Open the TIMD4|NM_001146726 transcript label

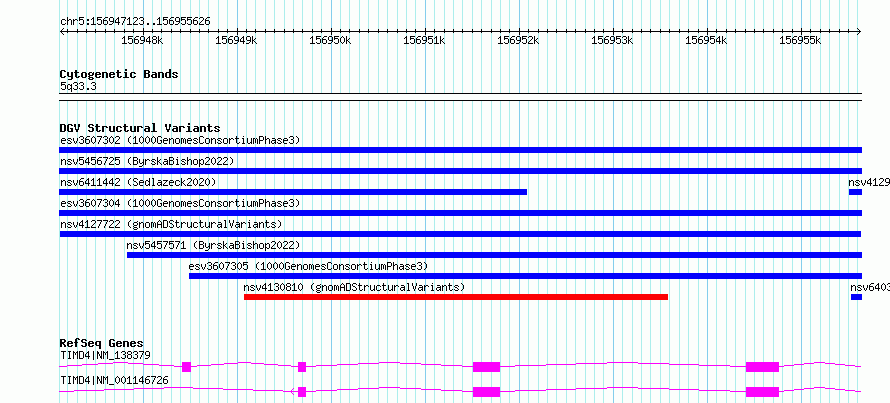114,380
